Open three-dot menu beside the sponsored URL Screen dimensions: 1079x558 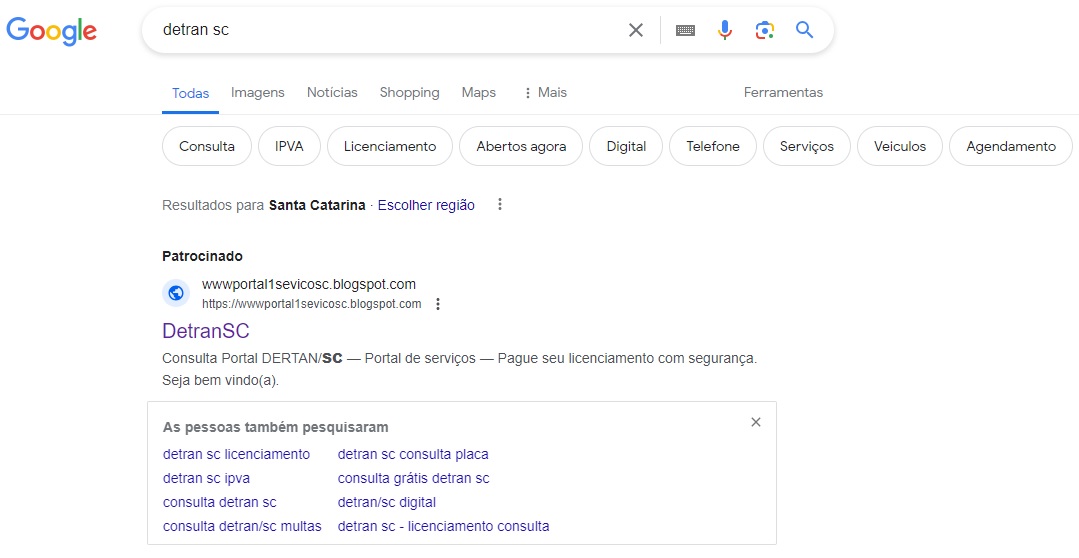click(438, 303)
